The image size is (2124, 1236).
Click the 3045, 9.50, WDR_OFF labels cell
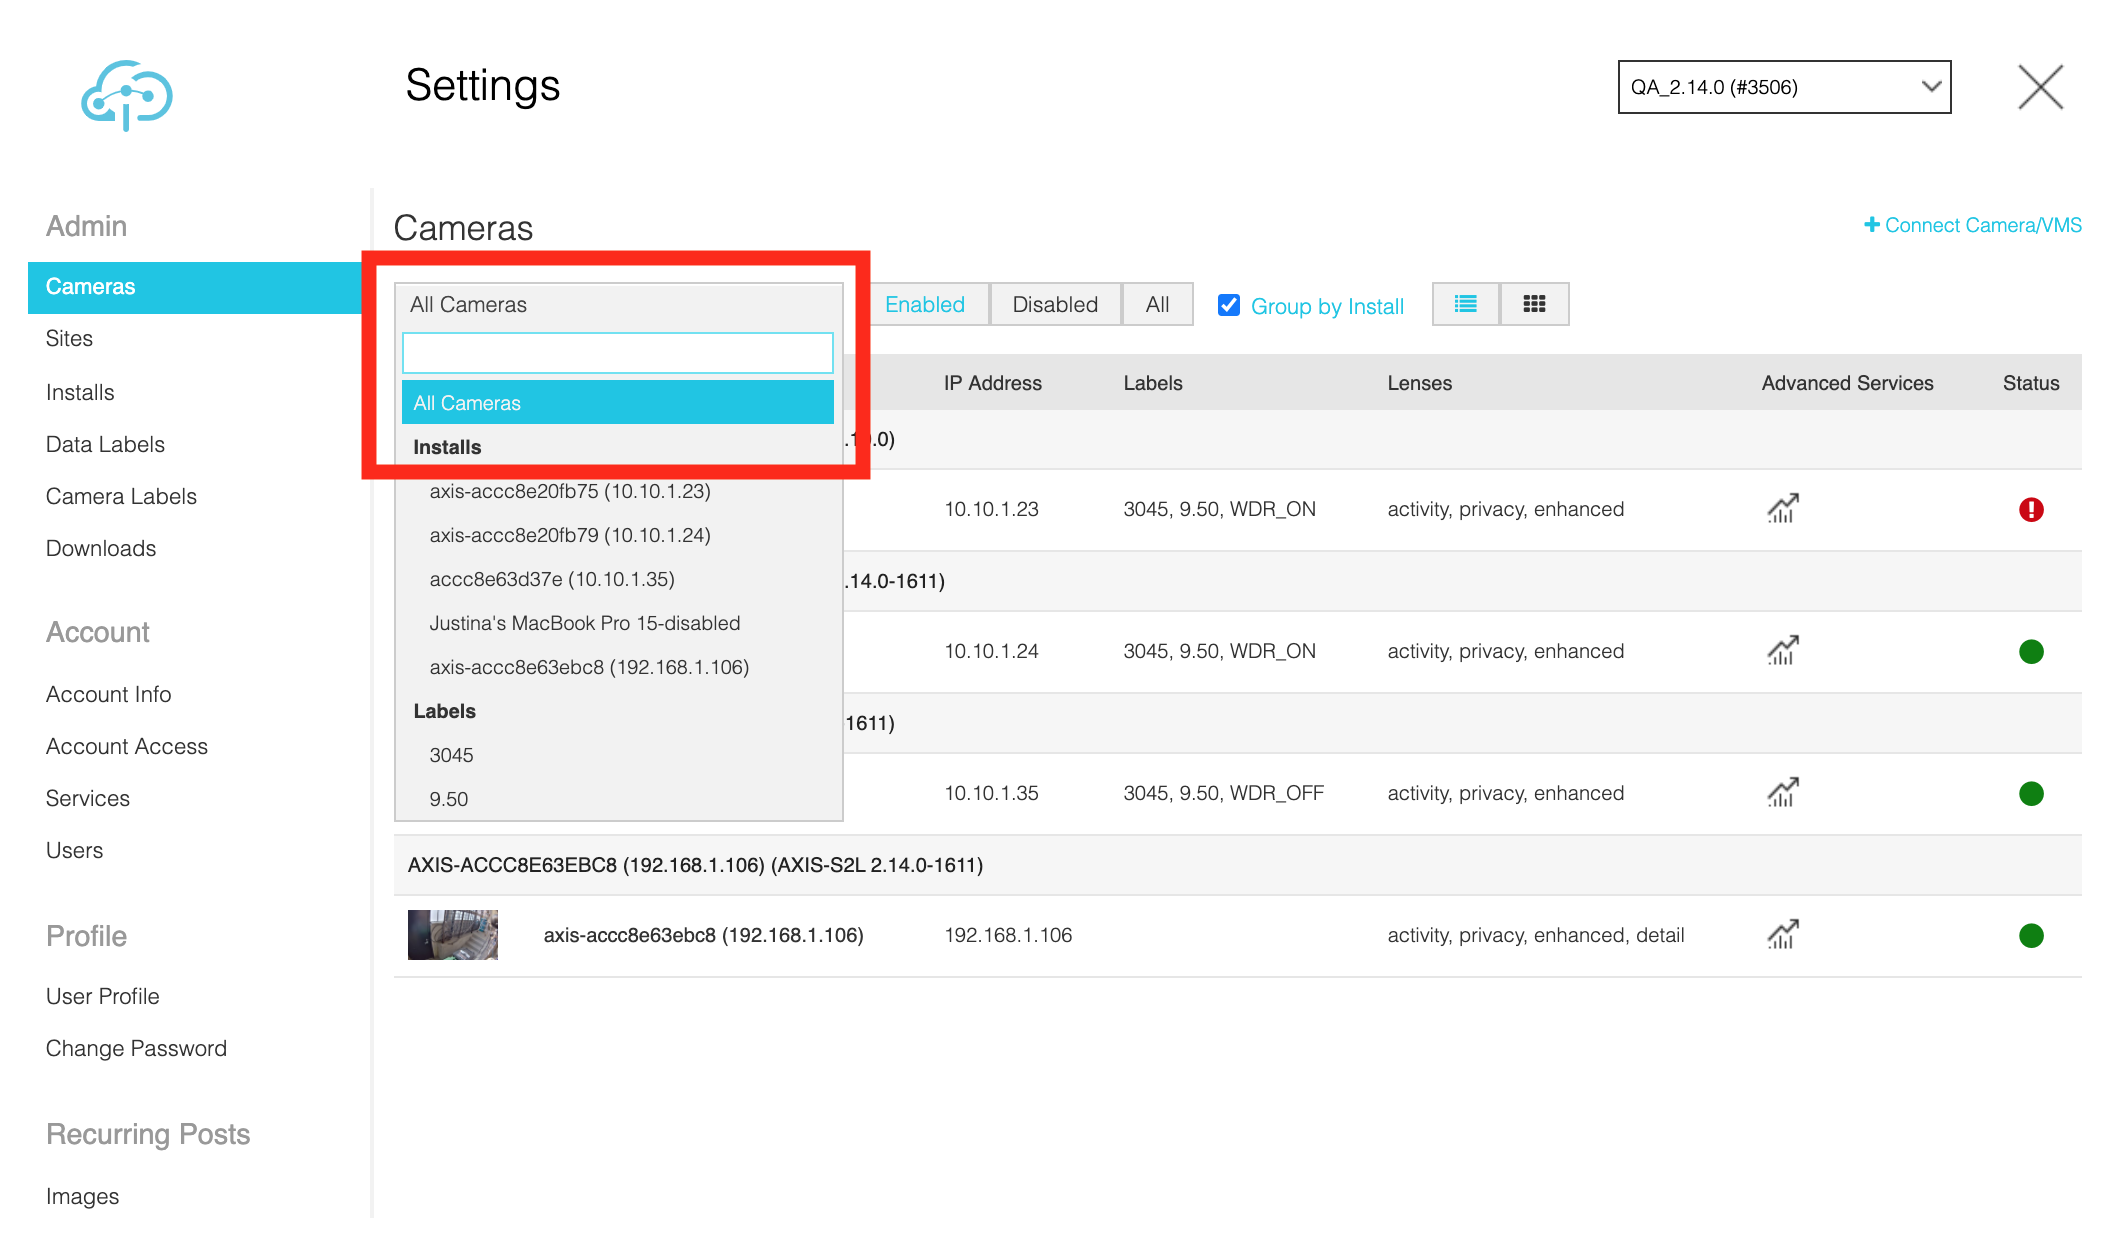coord(1223,793)
